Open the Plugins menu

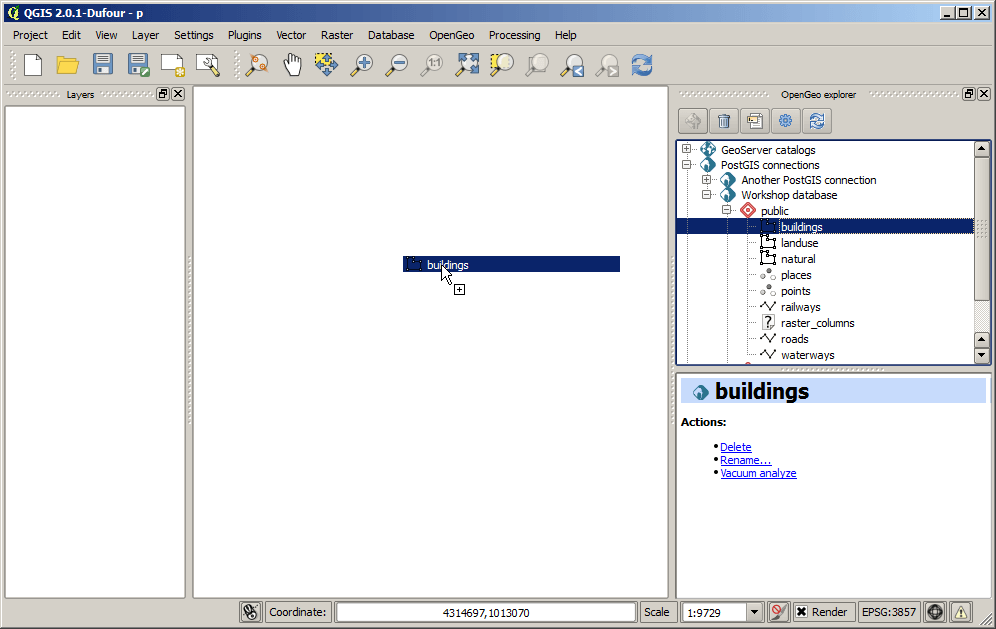pyautogui.click(x=245, y=35)
